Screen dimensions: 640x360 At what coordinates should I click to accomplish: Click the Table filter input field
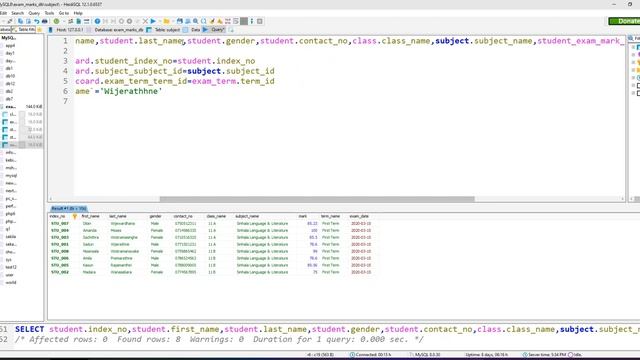(24, 30)
